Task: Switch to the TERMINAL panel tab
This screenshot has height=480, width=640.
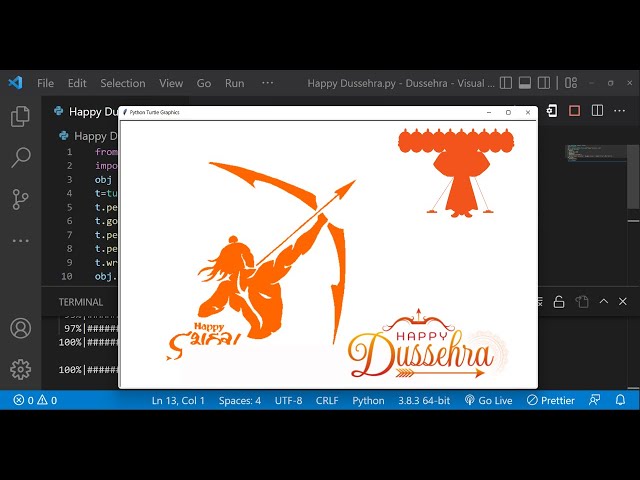Action: [81, 302]
